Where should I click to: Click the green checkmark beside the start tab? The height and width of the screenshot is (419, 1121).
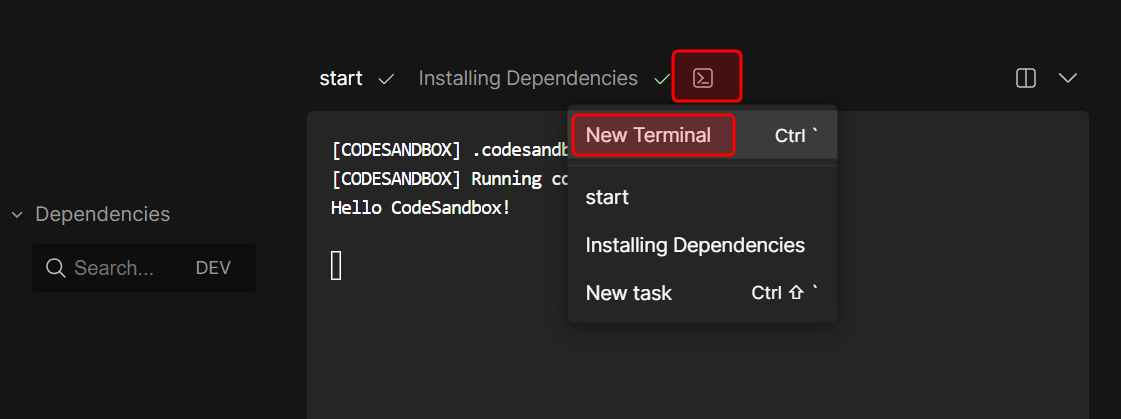pyautogui.click(x=386, y=78)
